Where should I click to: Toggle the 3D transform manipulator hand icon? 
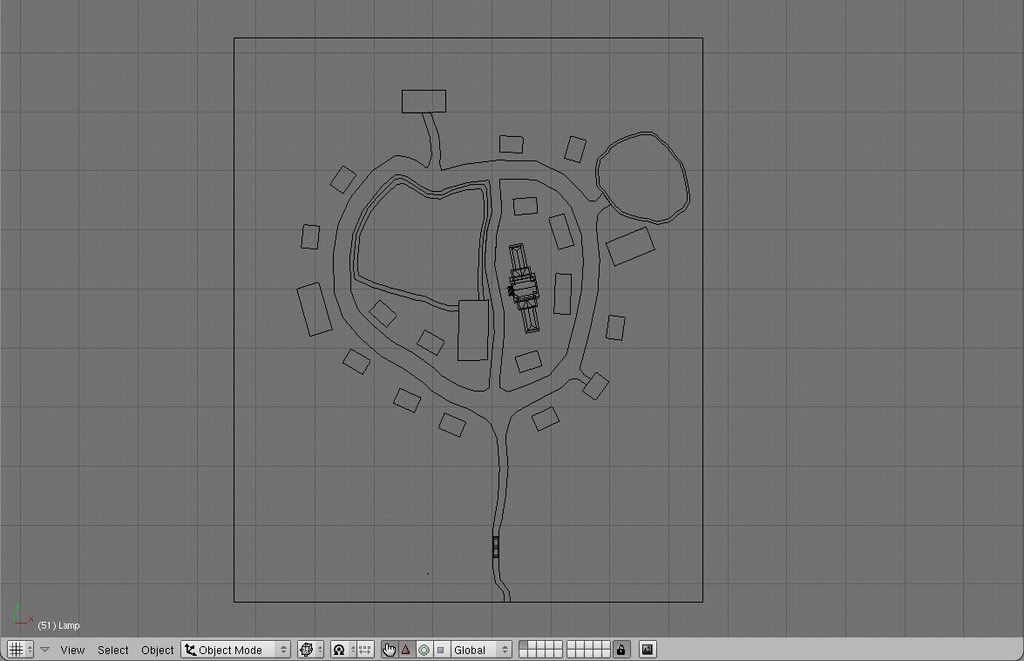(389, 649)
